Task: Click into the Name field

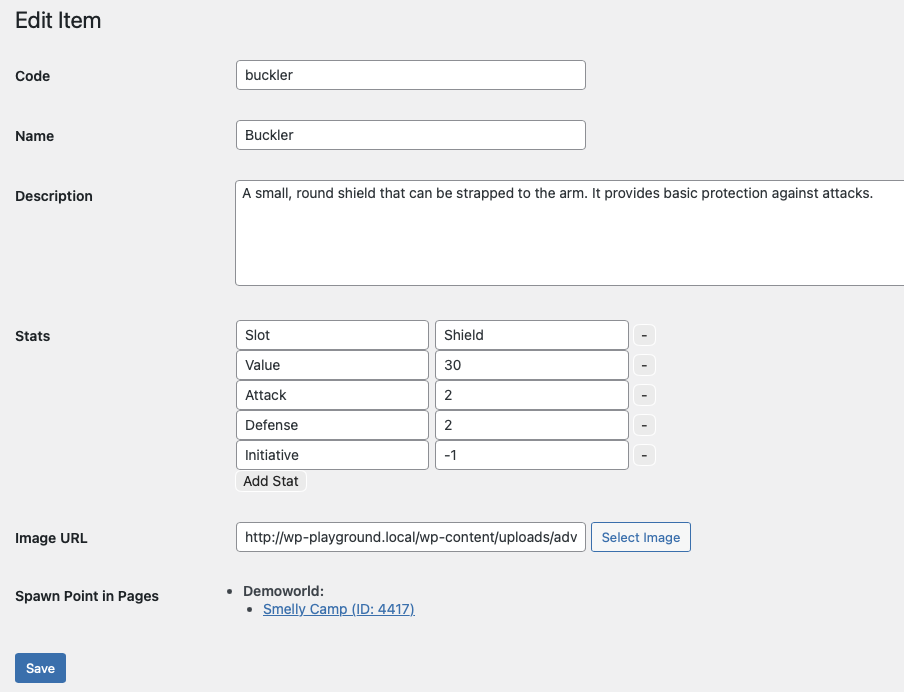Action: coord(410,135)
